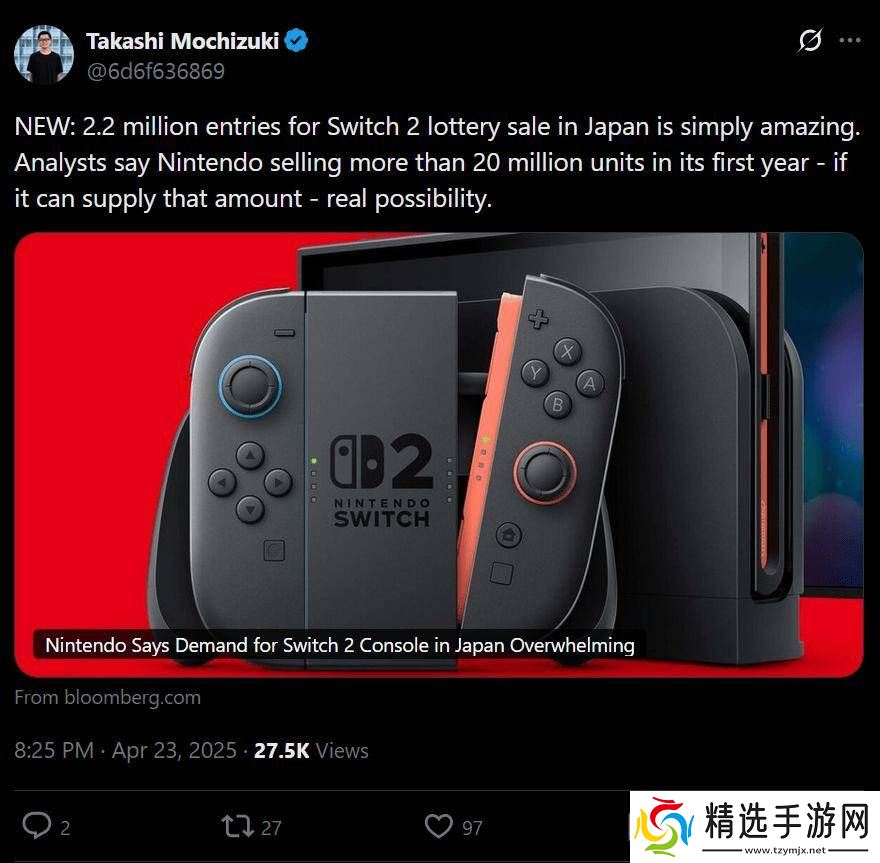Click the blue verified badge
Image resolution: width=880 pixels, height=863 pixels.
click(x=296, y=41)
